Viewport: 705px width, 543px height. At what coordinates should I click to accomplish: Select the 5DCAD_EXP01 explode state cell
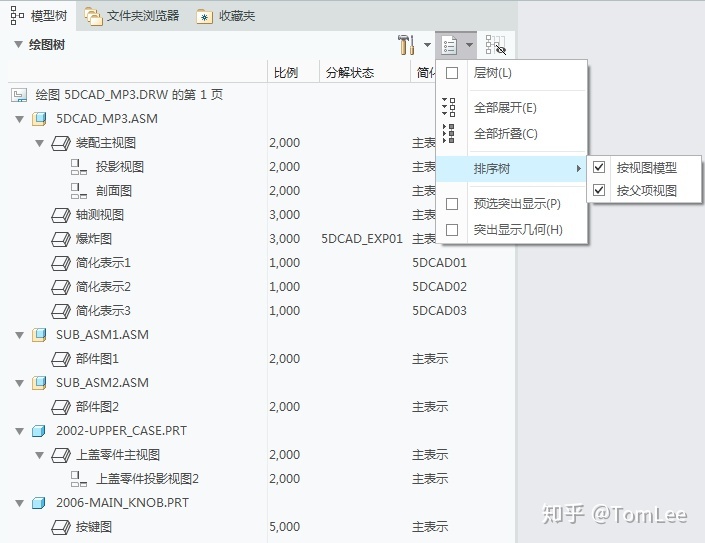(362, 239)
